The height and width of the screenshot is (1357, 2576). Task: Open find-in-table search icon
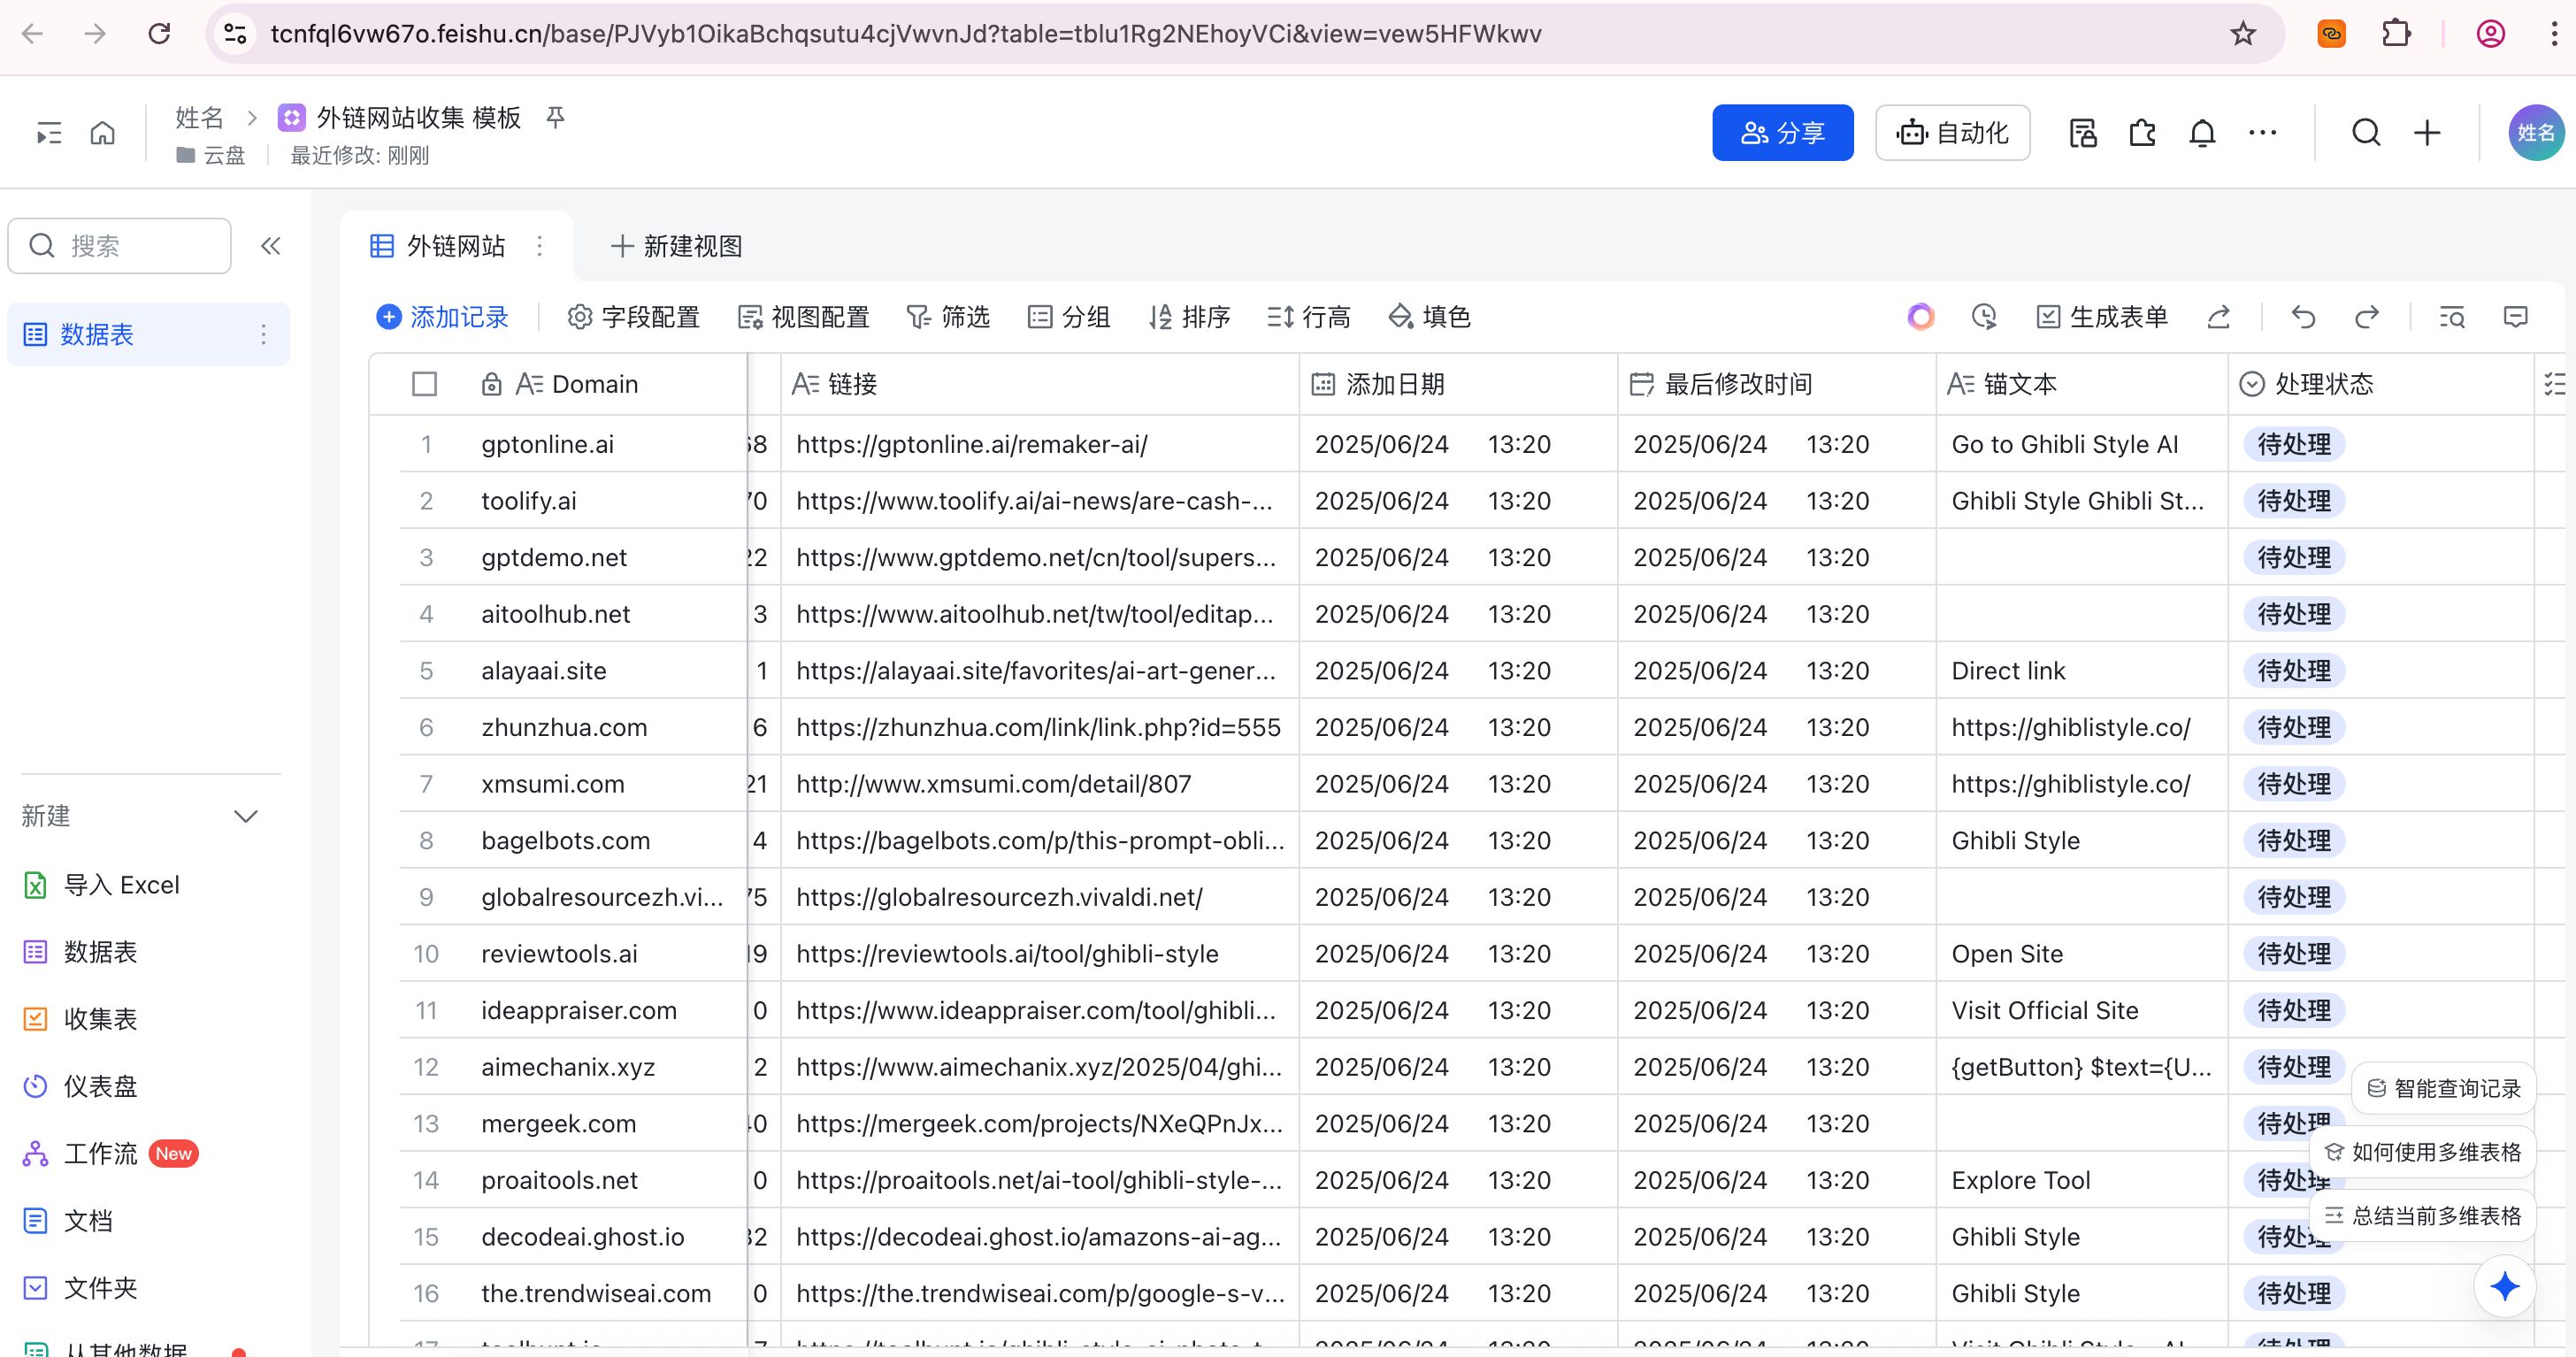click(x=2452, y=317)
